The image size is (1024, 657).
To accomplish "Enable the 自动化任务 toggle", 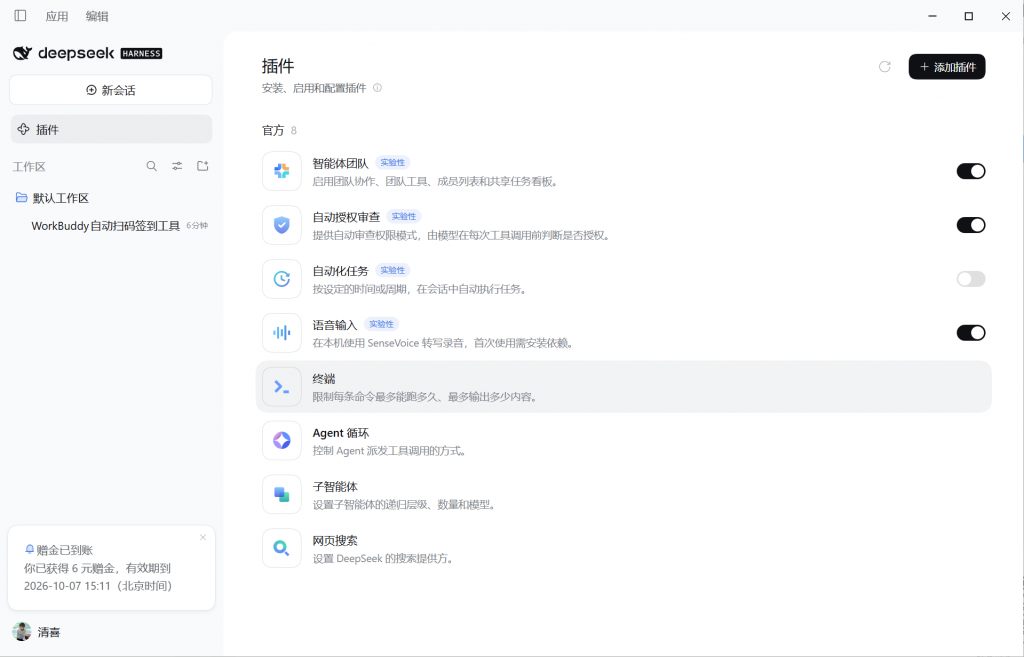I will (971, 279).
